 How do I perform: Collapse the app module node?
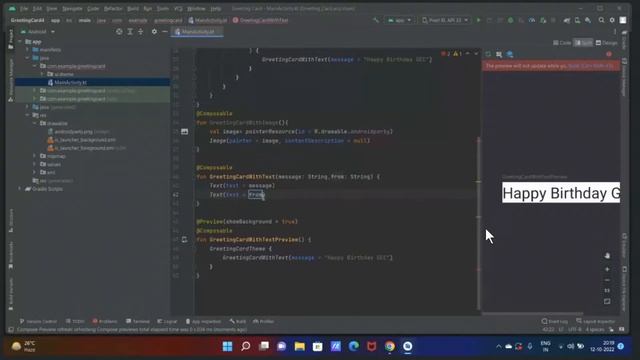coord(20,42)
